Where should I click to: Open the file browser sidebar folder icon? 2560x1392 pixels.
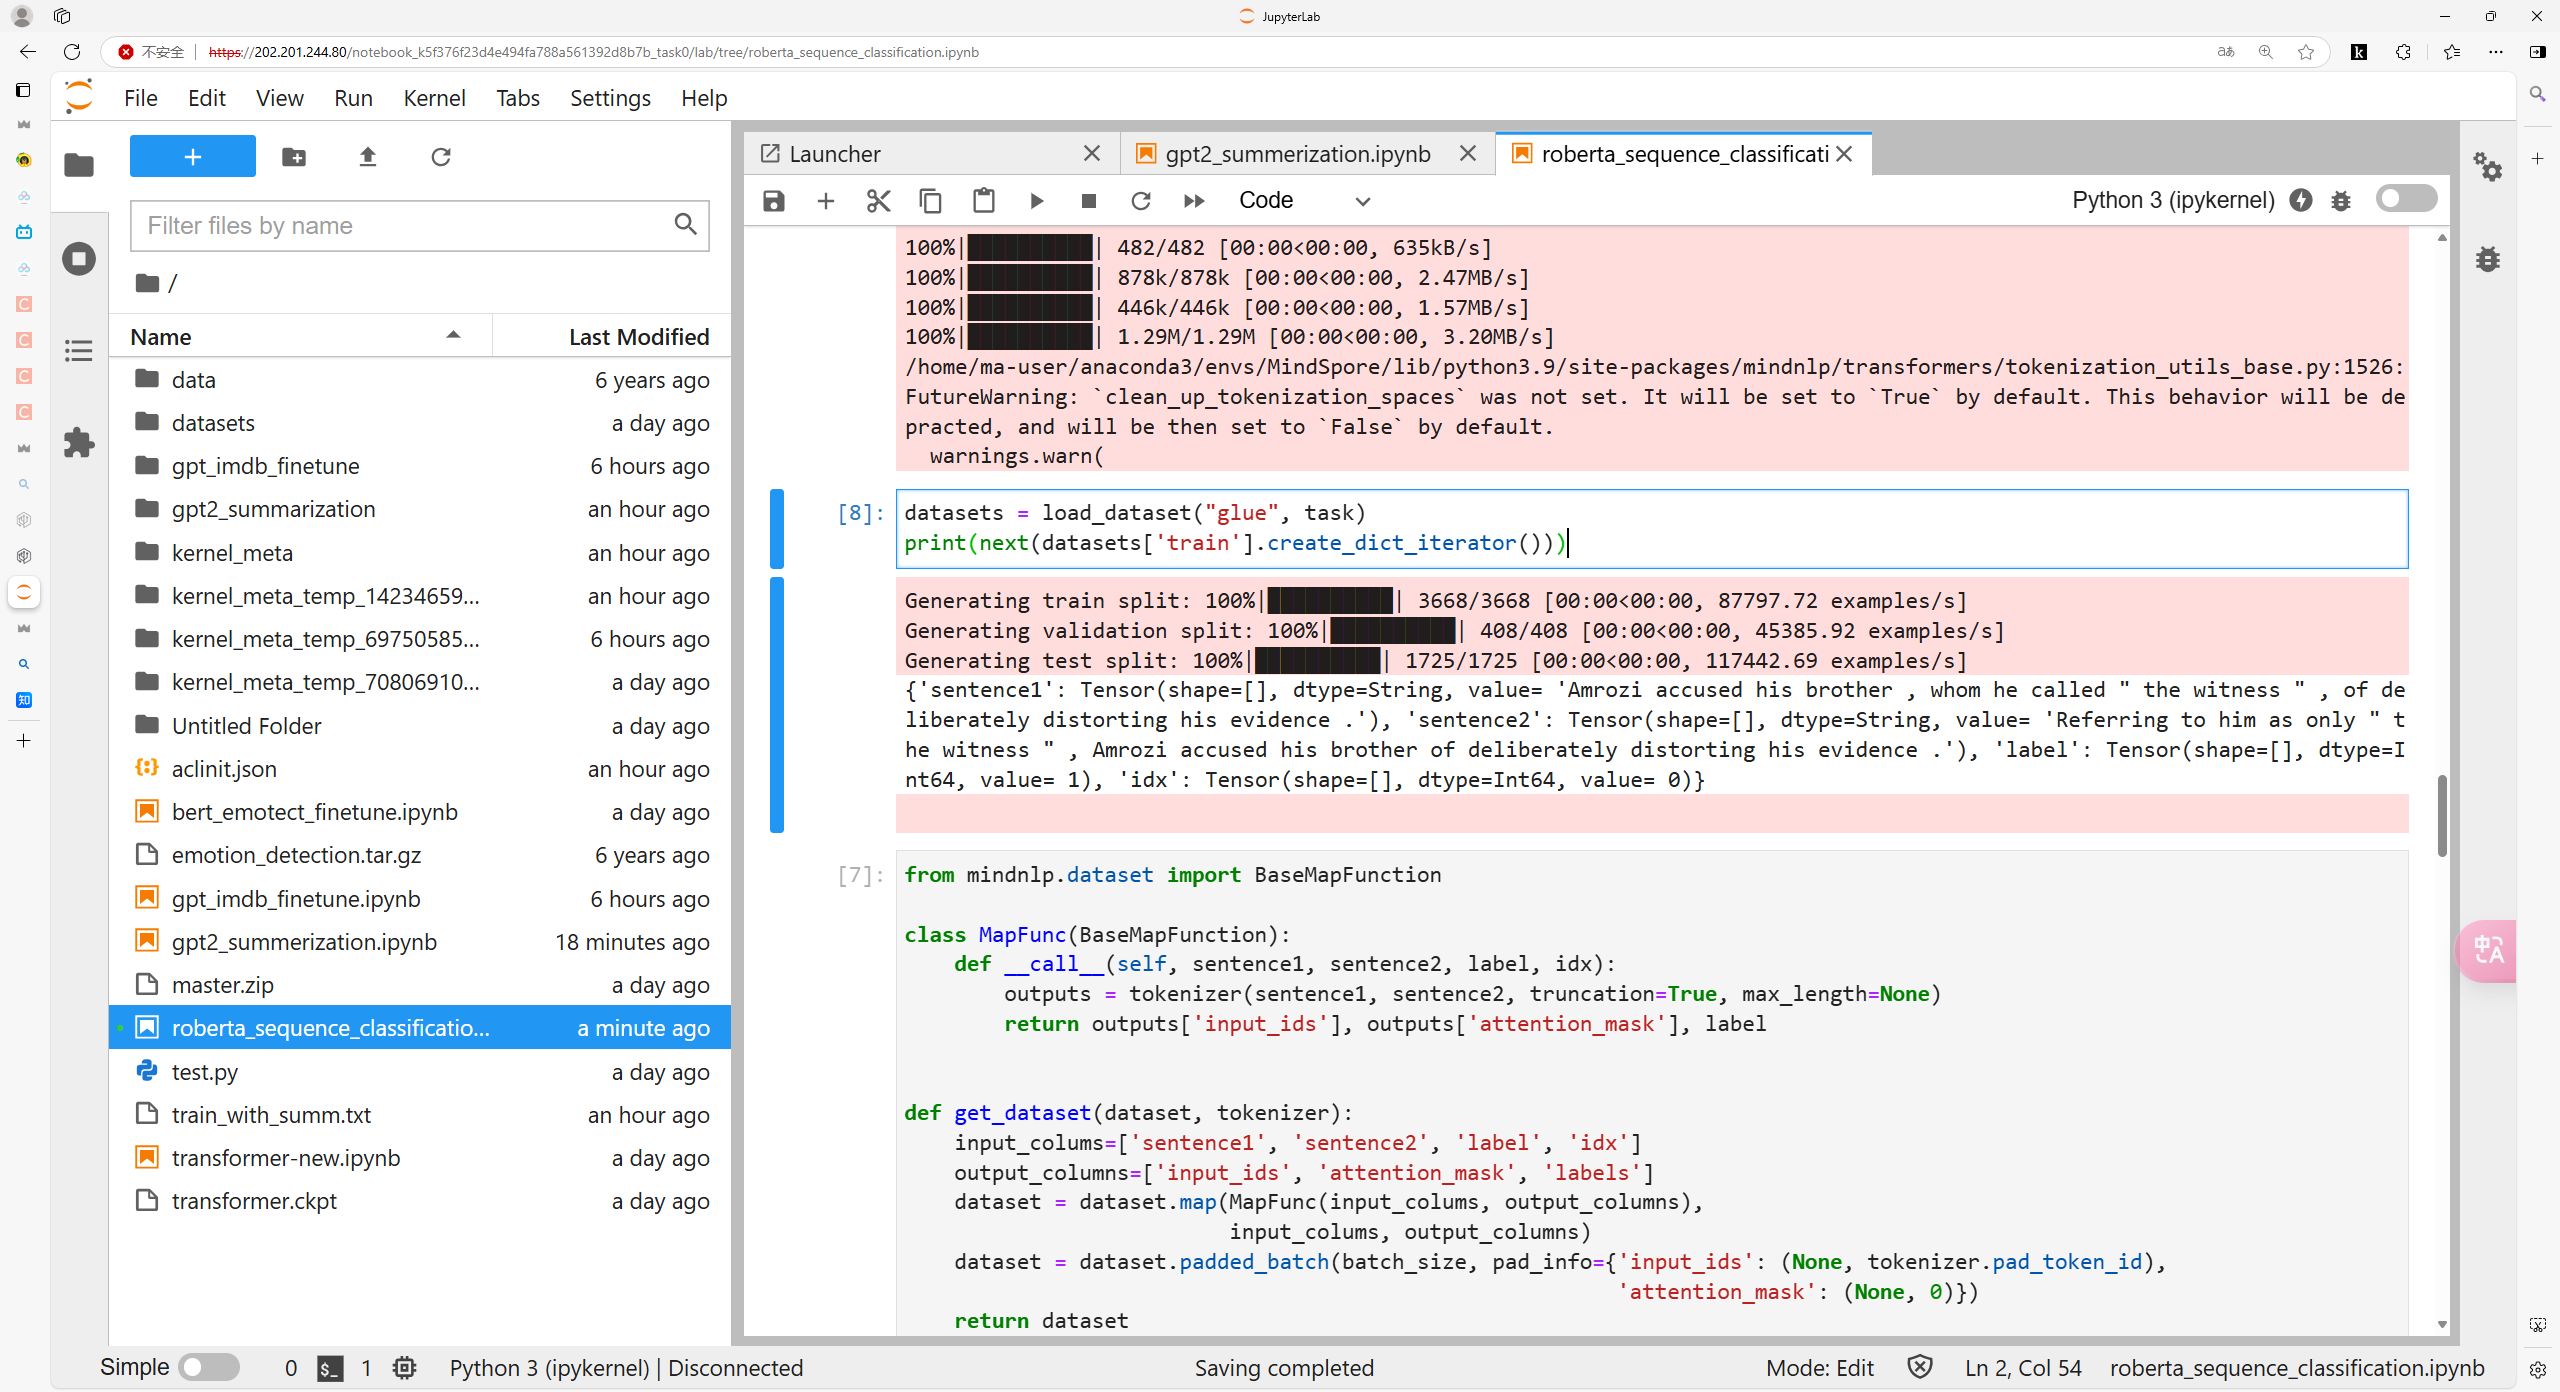click(79, 165)
